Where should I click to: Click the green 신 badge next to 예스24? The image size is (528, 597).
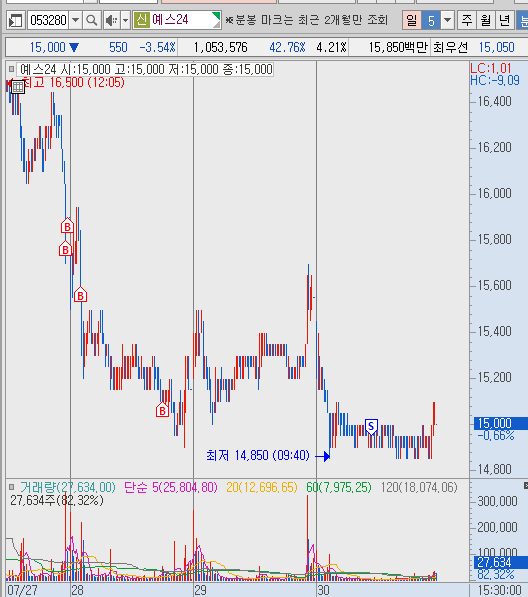pos(141,20)
